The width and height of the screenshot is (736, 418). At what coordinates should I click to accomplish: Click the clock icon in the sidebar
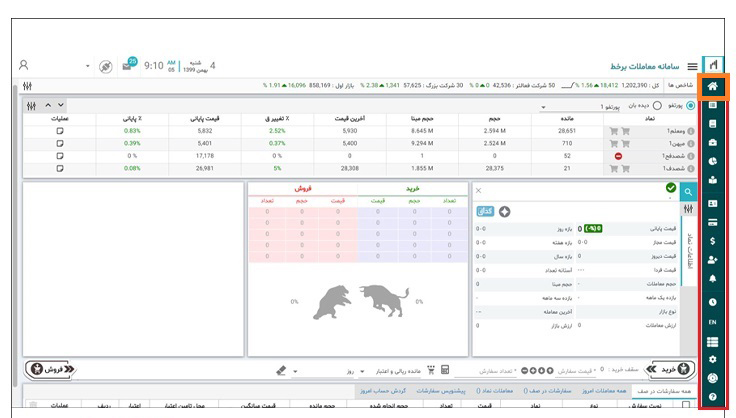point(713,301)
